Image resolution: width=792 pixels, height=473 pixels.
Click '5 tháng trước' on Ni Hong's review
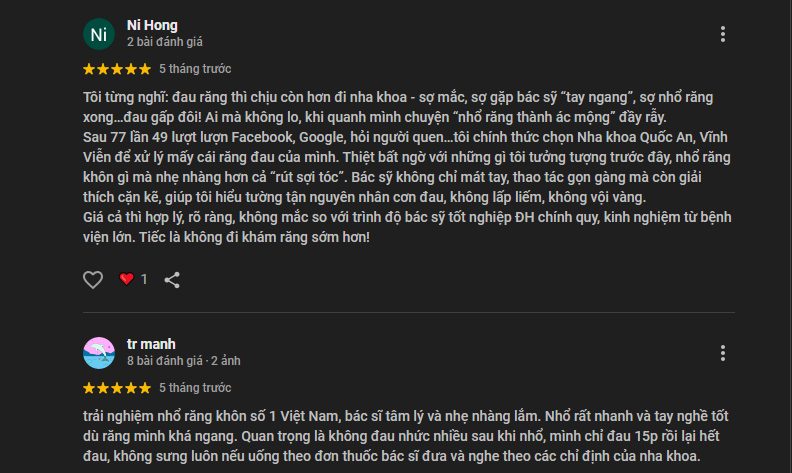click(x=195, y=69)
